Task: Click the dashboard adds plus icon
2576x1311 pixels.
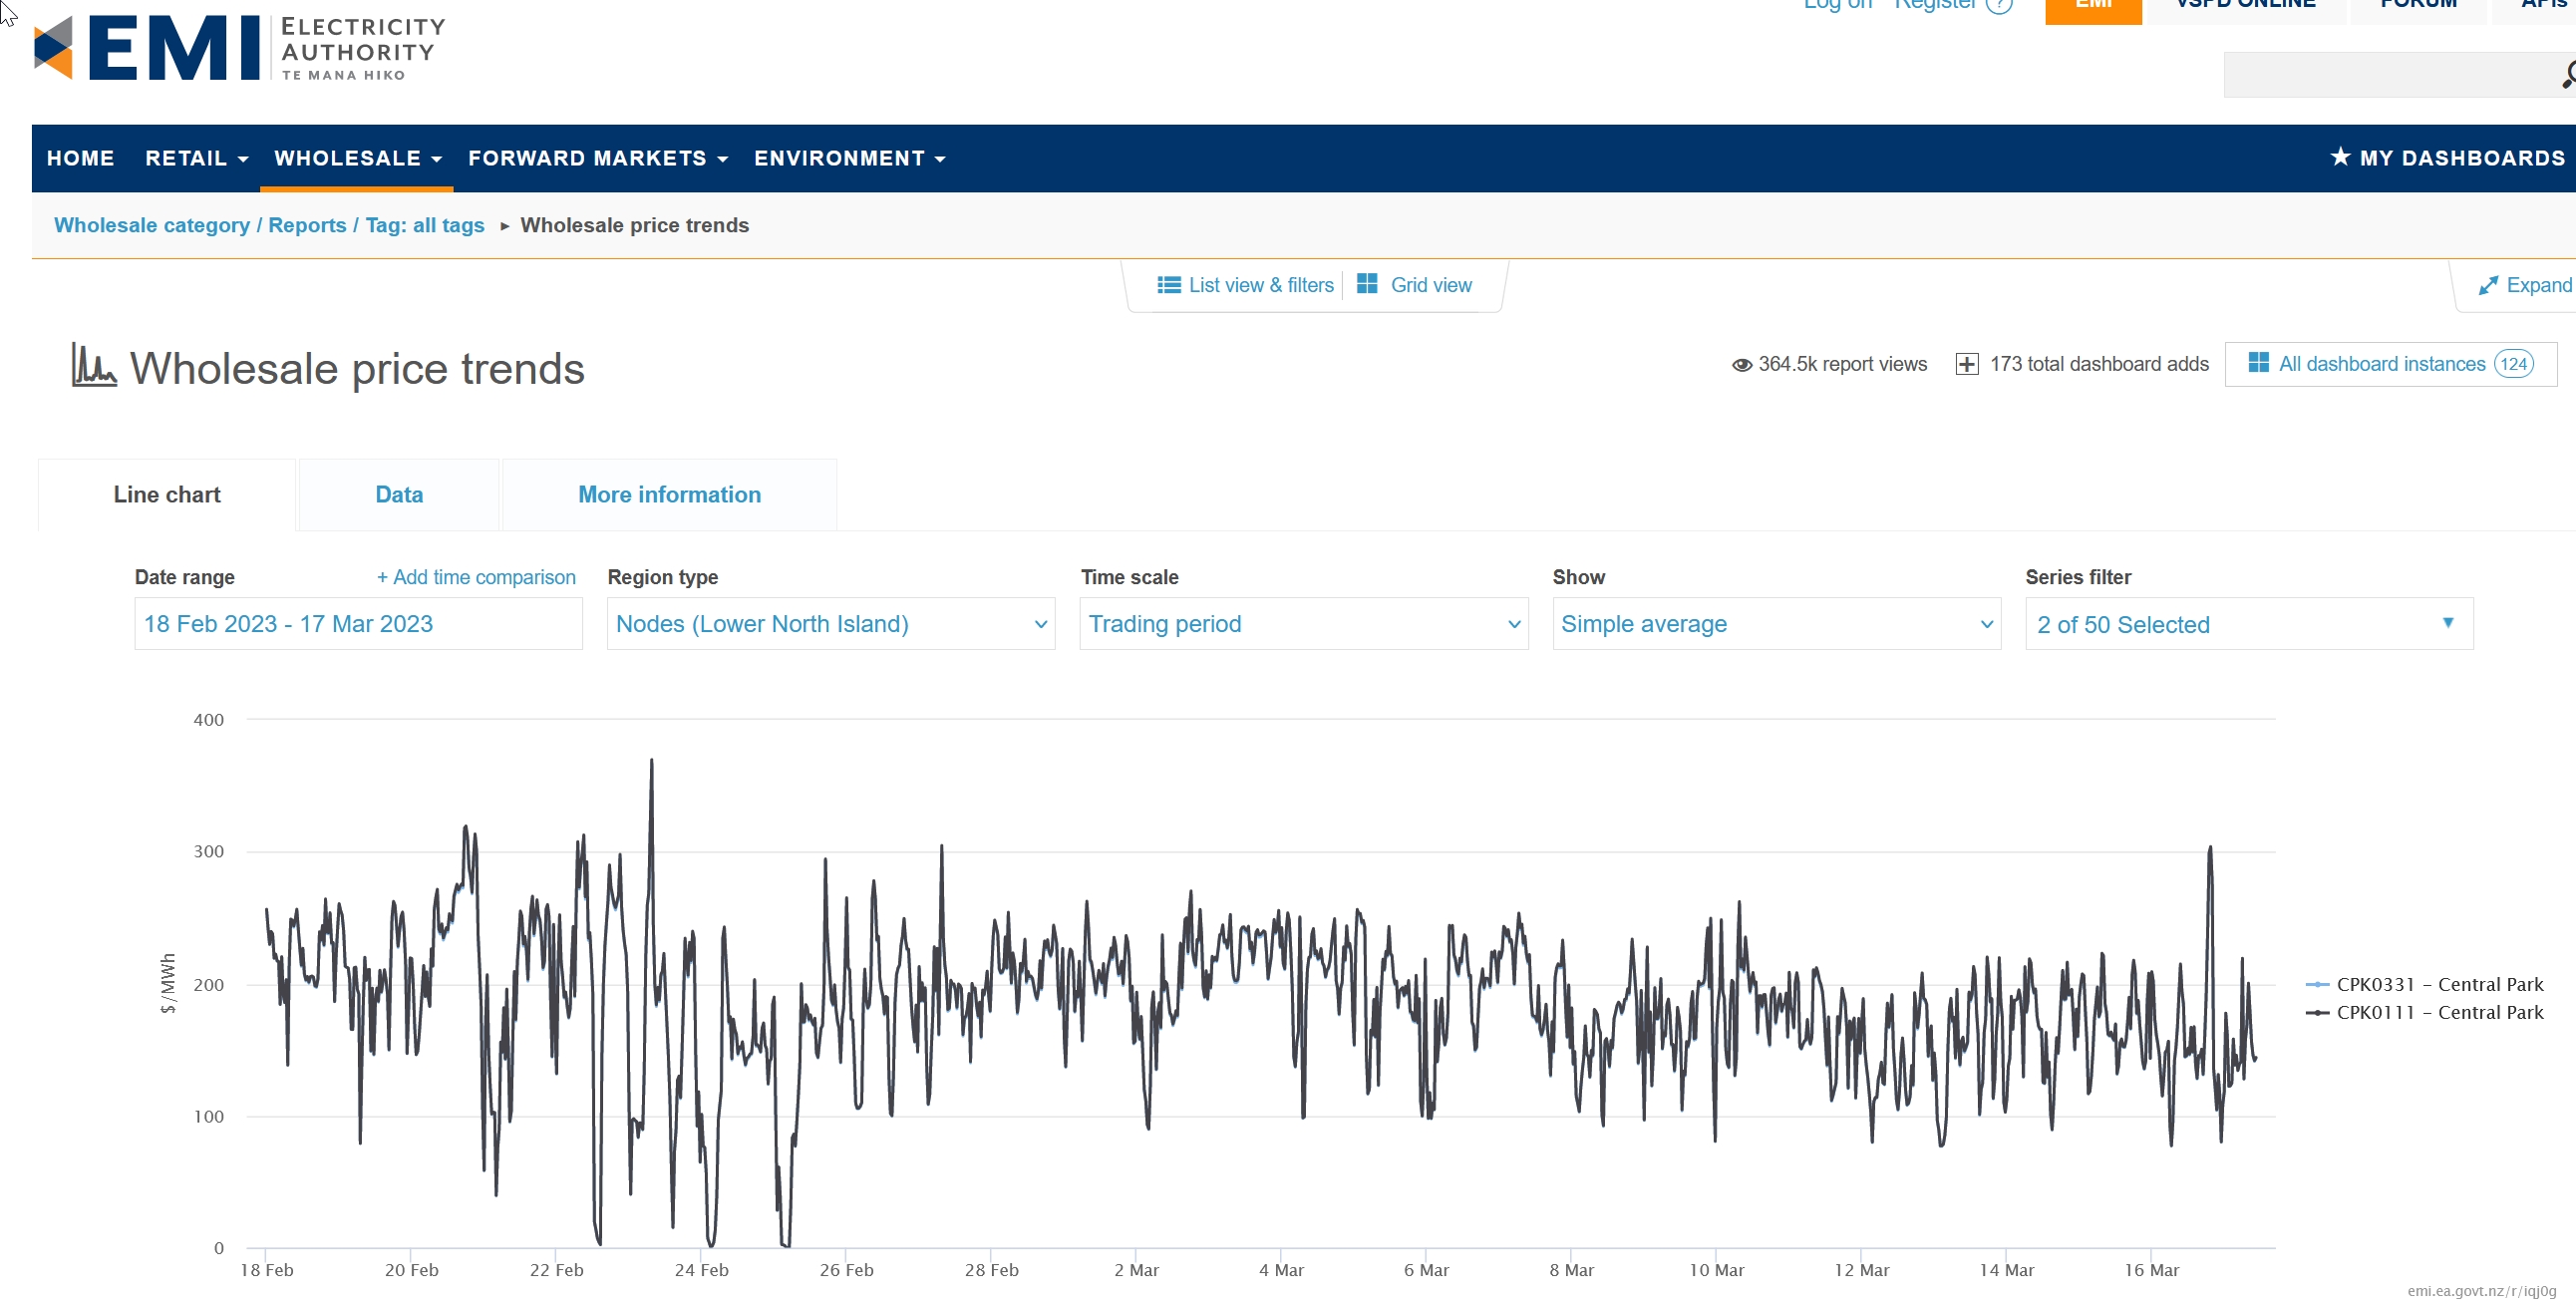Action: [1965, 364]
